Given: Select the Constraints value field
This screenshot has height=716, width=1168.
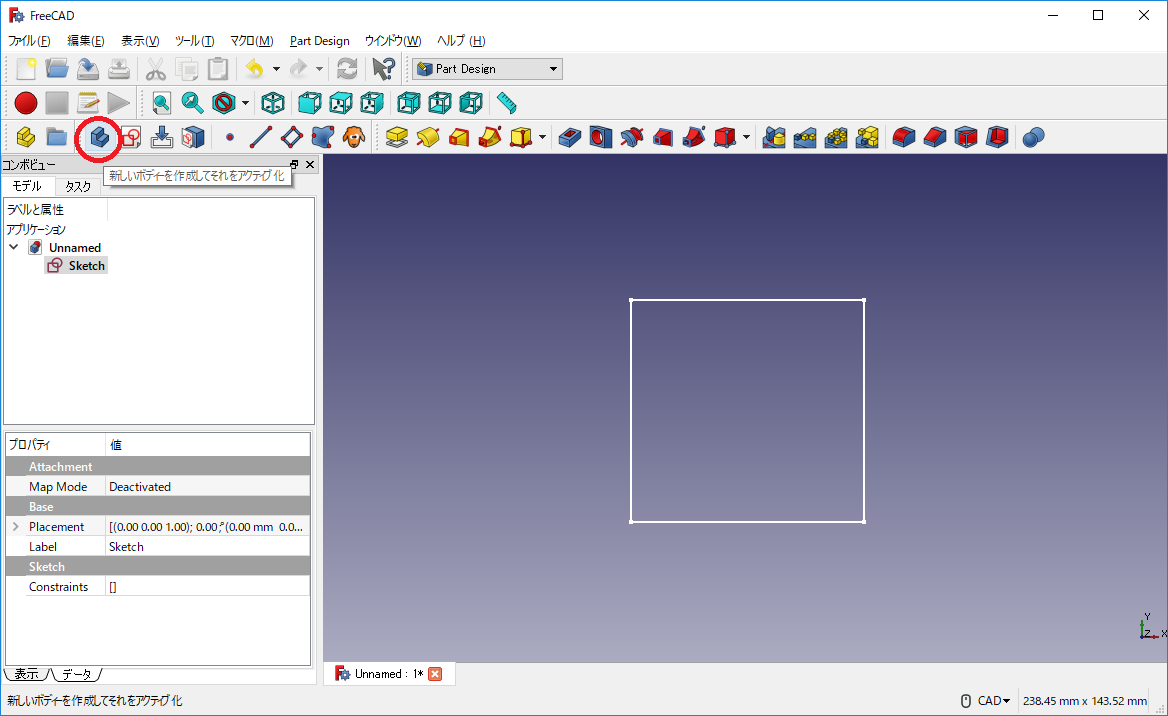Looking at the screenshot, I should (x=208, y=587).
